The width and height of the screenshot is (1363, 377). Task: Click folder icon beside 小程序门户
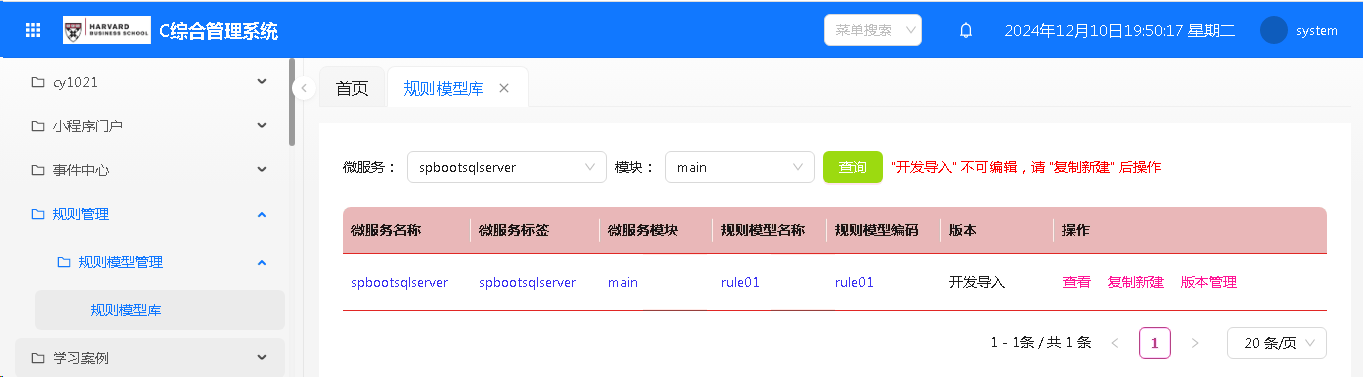(38, 126)
